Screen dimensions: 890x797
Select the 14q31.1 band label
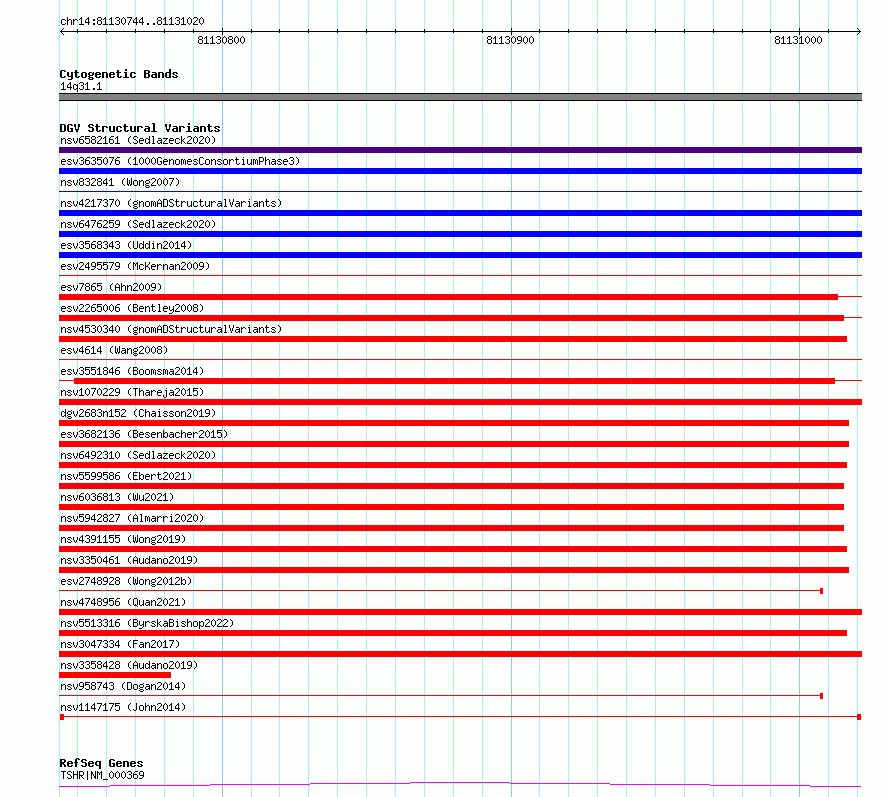click(x=81, y=86)
